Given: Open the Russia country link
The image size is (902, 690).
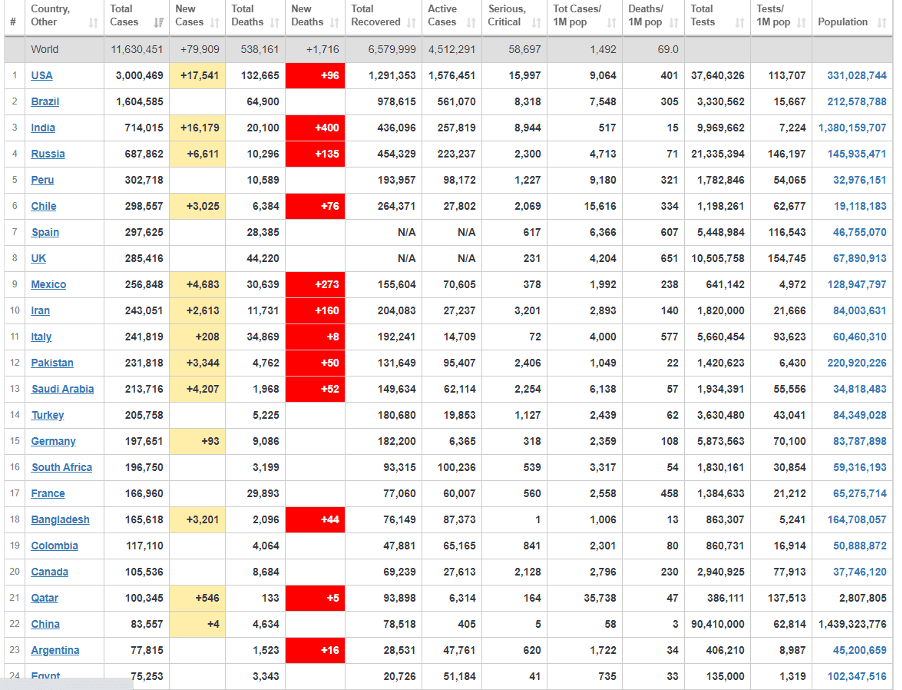Looking at the screenshot, I should tap(48, 154).
